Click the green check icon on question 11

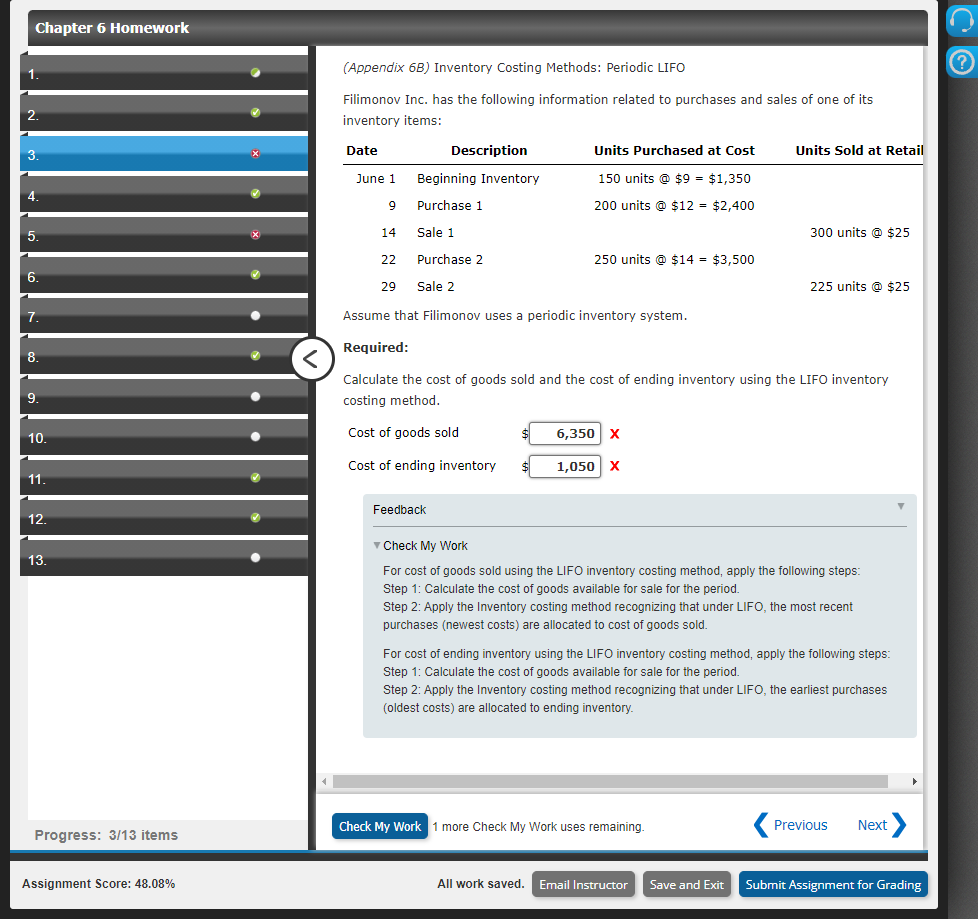(255, 478)
